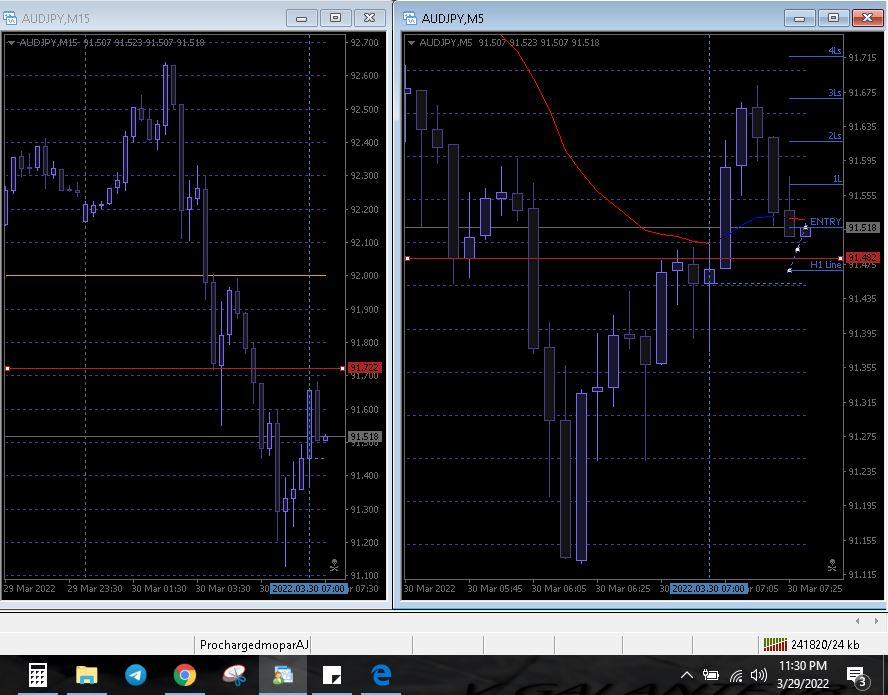Select the 91.722 red price label

pos(364,368)
